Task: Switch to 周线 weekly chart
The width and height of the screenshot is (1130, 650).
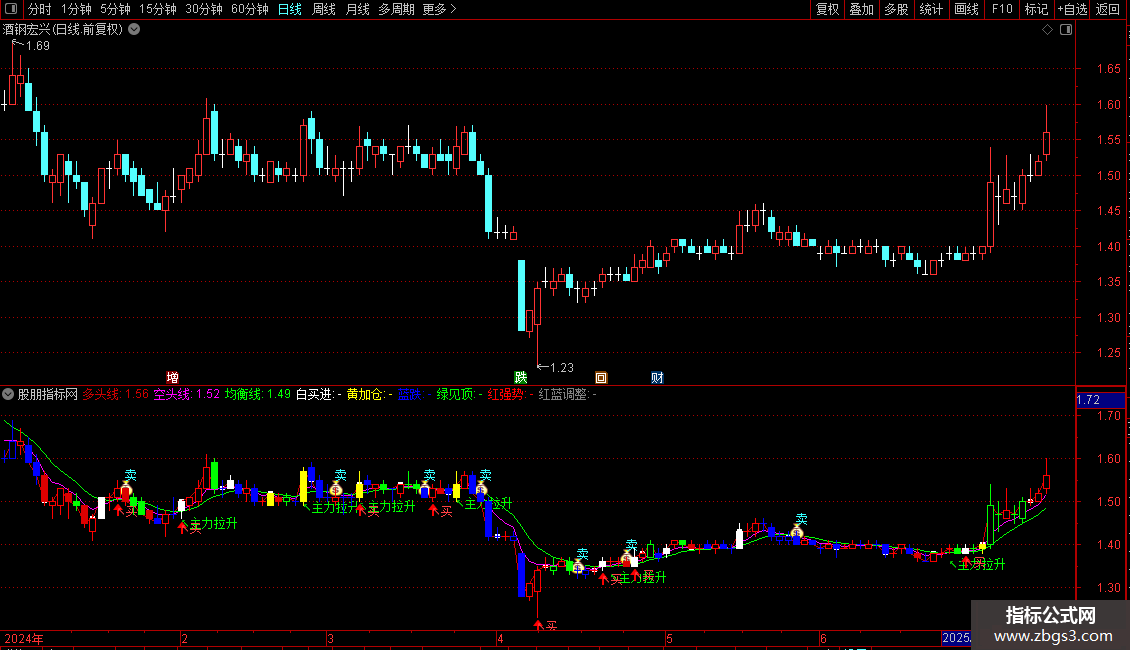Action: (324, 9)
